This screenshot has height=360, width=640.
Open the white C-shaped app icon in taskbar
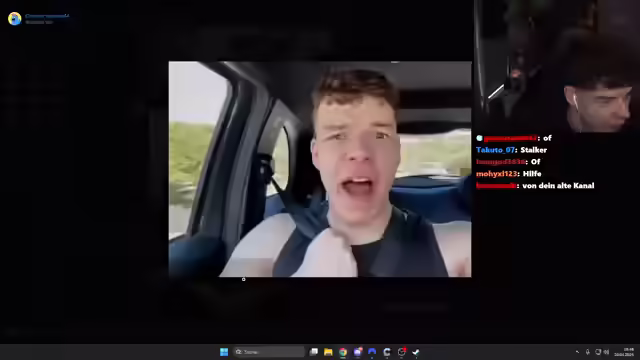(387, 352)
